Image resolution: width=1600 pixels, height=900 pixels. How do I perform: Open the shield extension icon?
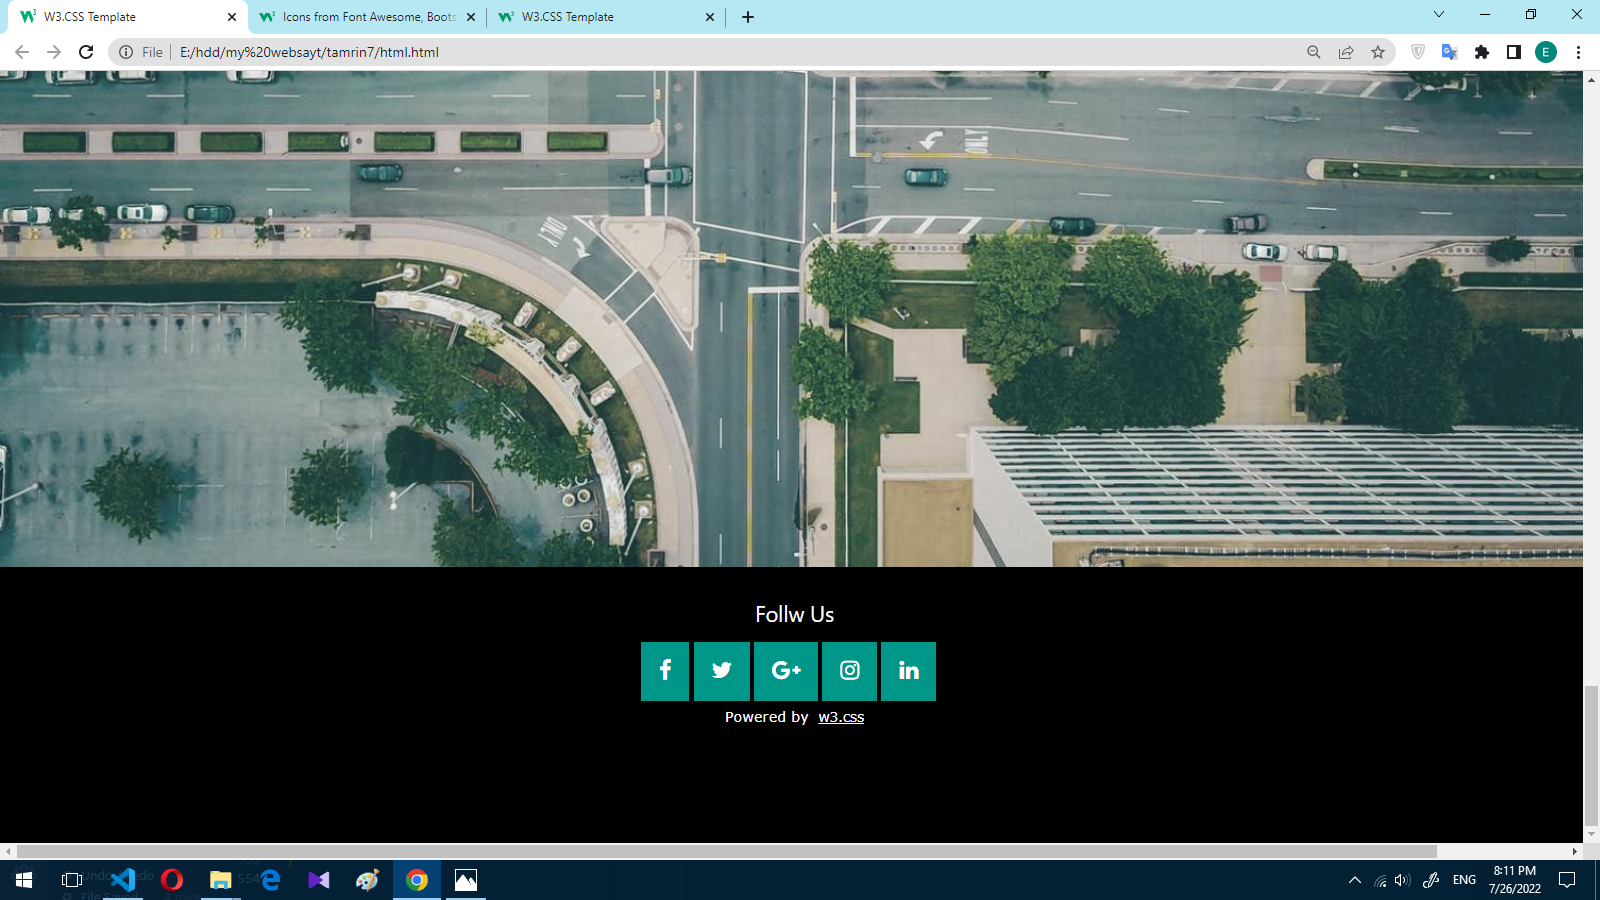click(x=1418, y=52)
